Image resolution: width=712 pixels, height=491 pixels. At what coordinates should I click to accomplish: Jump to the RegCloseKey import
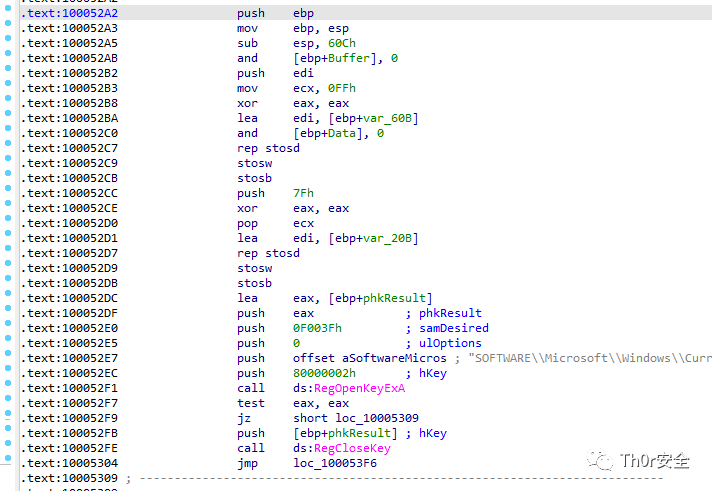[352, 448]
